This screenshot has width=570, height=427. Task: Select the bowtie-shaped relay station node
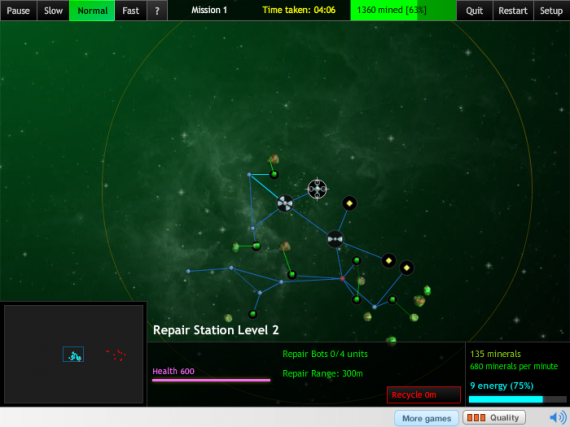coord(335,239)
